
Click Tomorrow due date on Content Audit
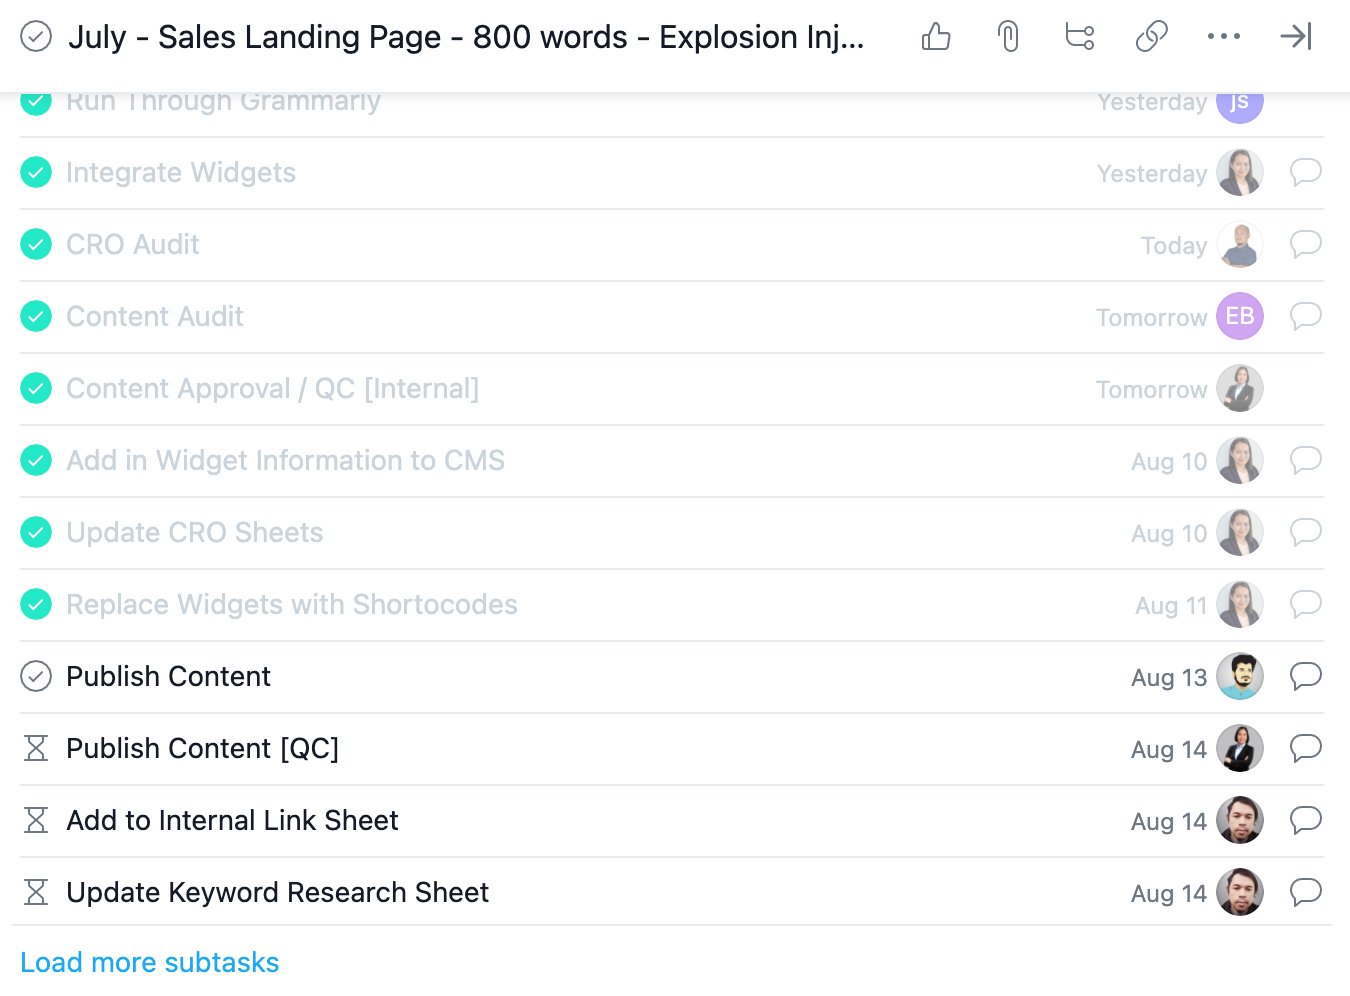pos(1151,318)
